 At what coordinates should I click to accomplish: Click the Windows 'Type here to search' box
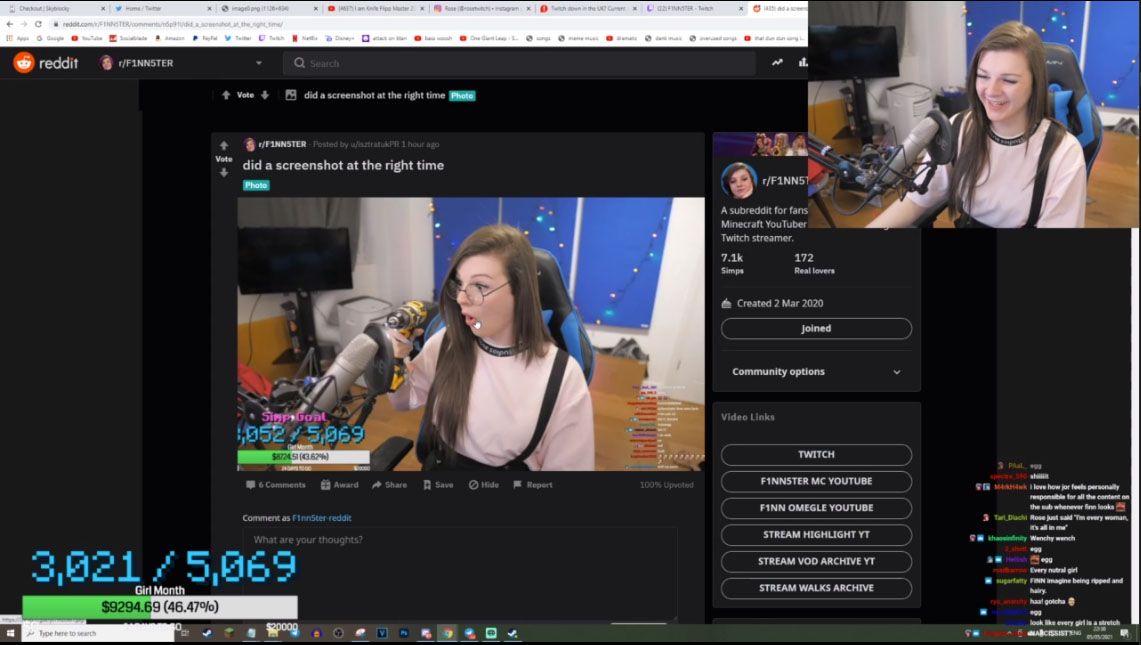tap(98, 633)
